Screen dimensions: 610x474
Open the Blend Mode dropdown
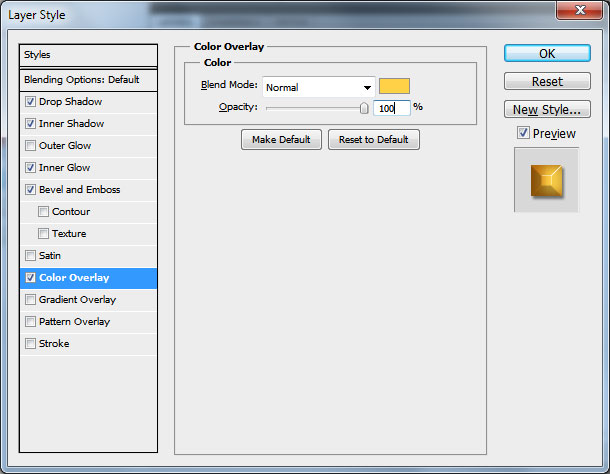pyautogui.click(x=319, y=87)
